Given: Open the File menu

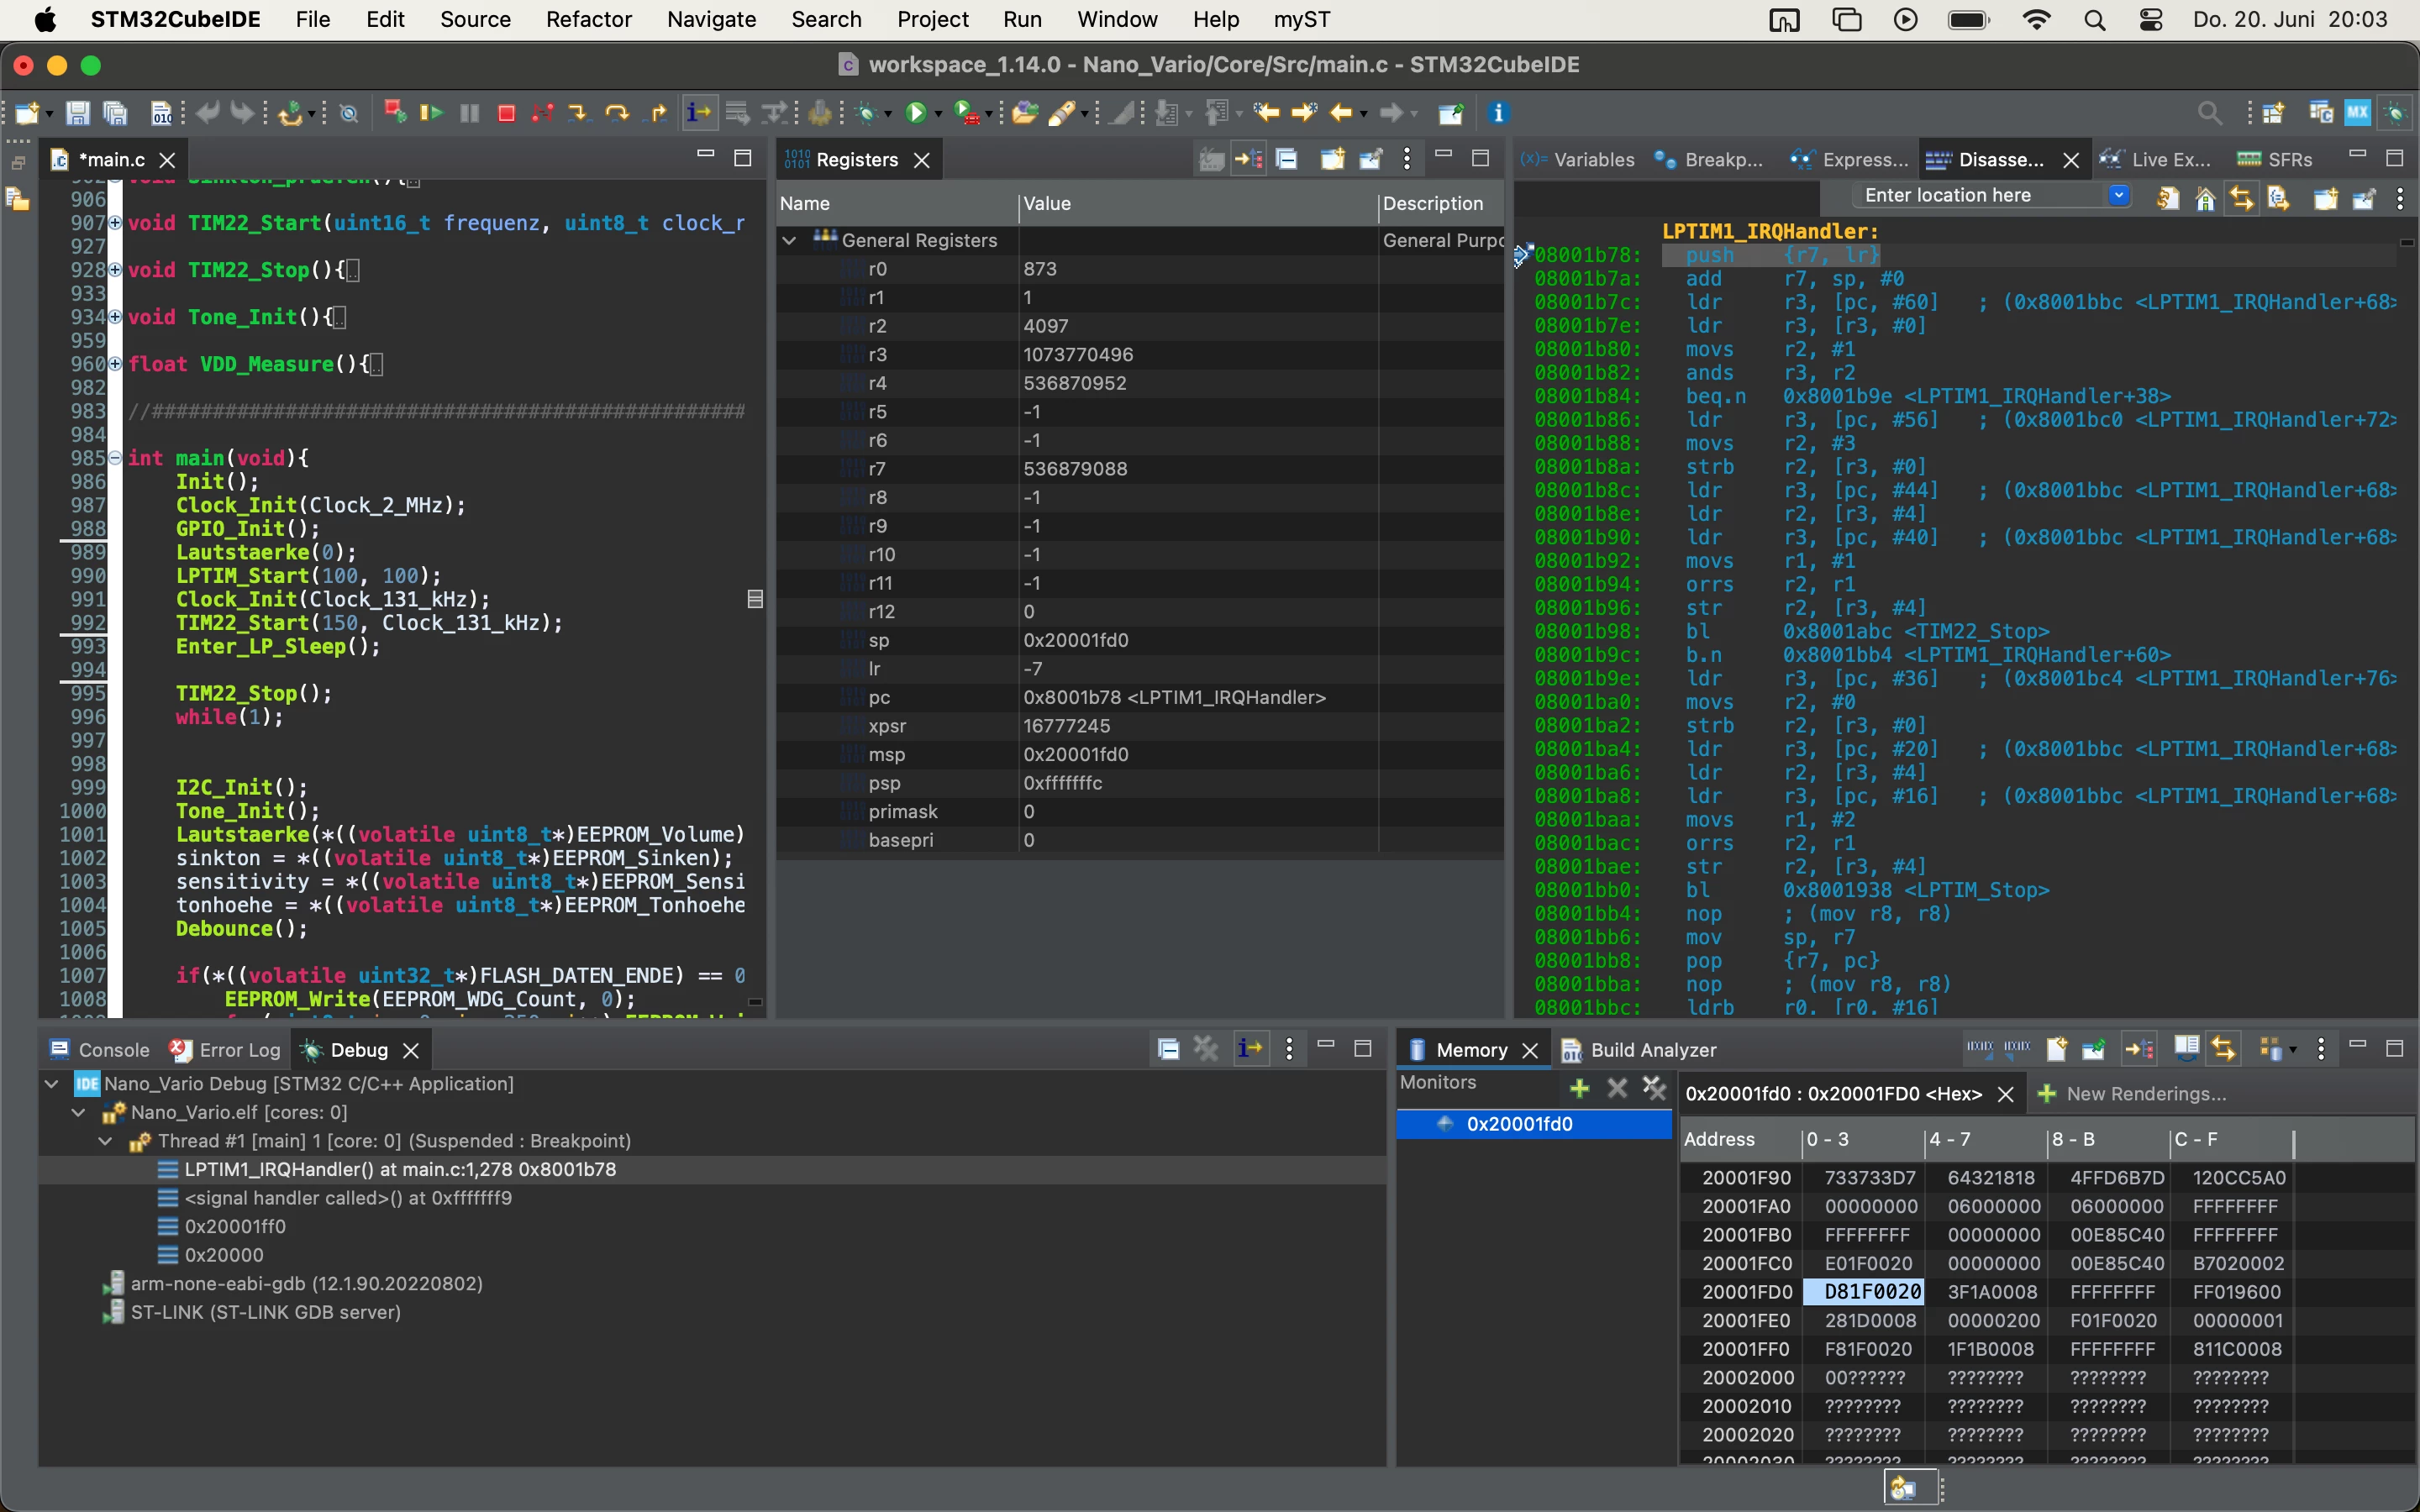Looking at the screenshot, I should (312, 19).
